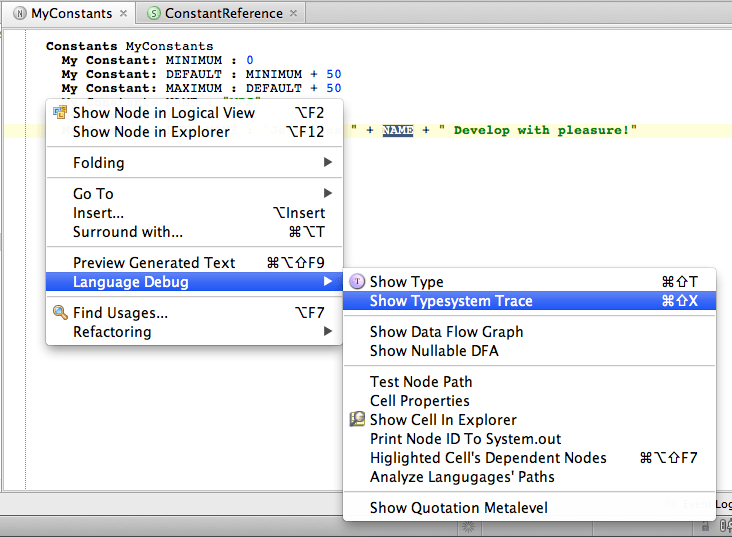Choose Show Quotation Metalevel

[458, 508]
